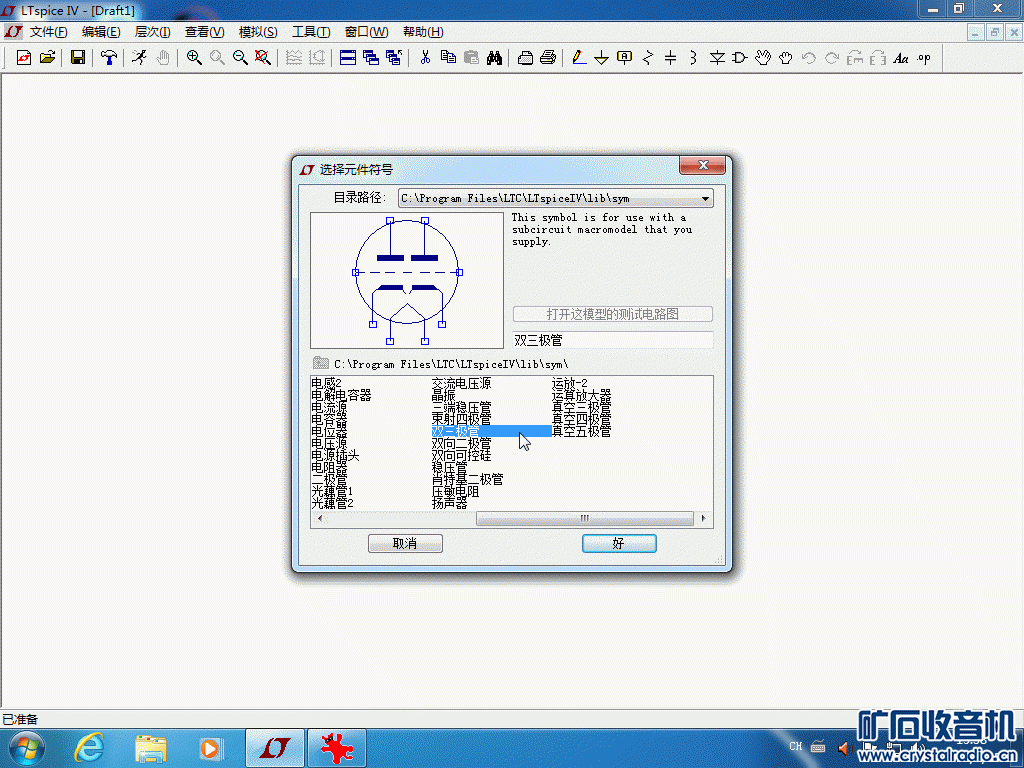This screenshot has height=768, width=1024.
Task: Select 光耦管2 in the component list
Action: pos(332,503)
